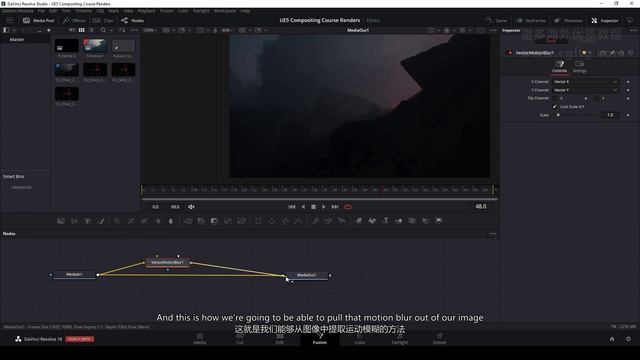Viewport: 640px width, 360px height.
Task: Add a Camera 3D tool
Action: point(412,221)
